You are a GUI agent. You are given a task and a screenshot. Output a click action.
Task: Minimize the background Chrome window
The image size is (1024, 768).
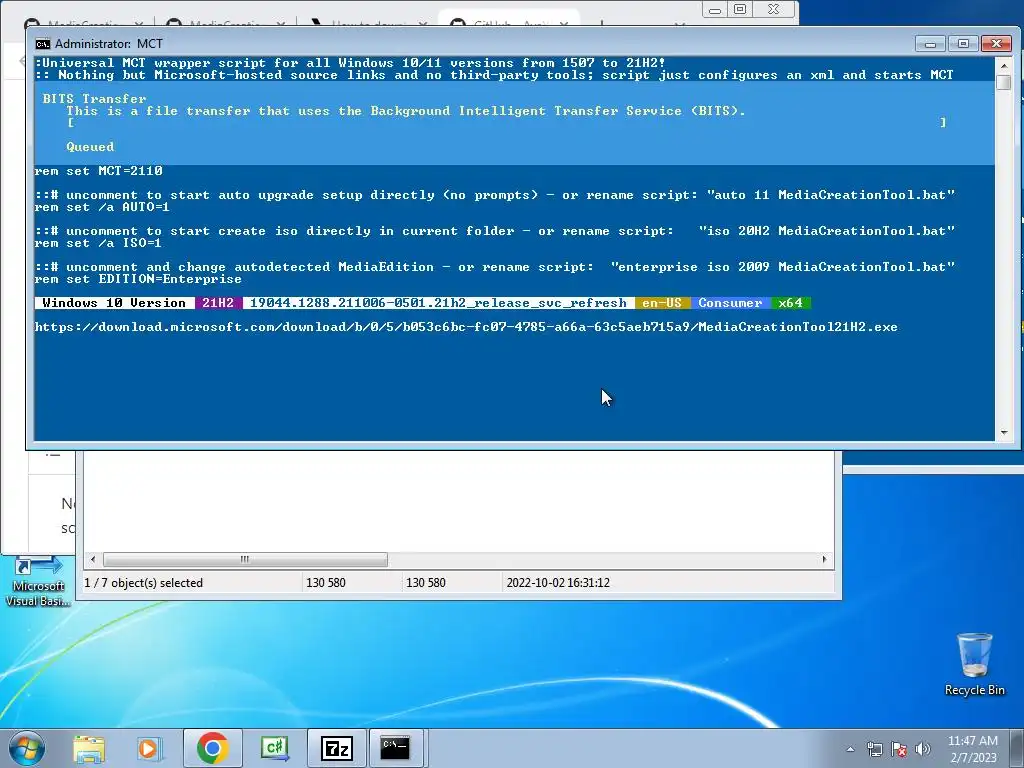click(x=715, y=10)
